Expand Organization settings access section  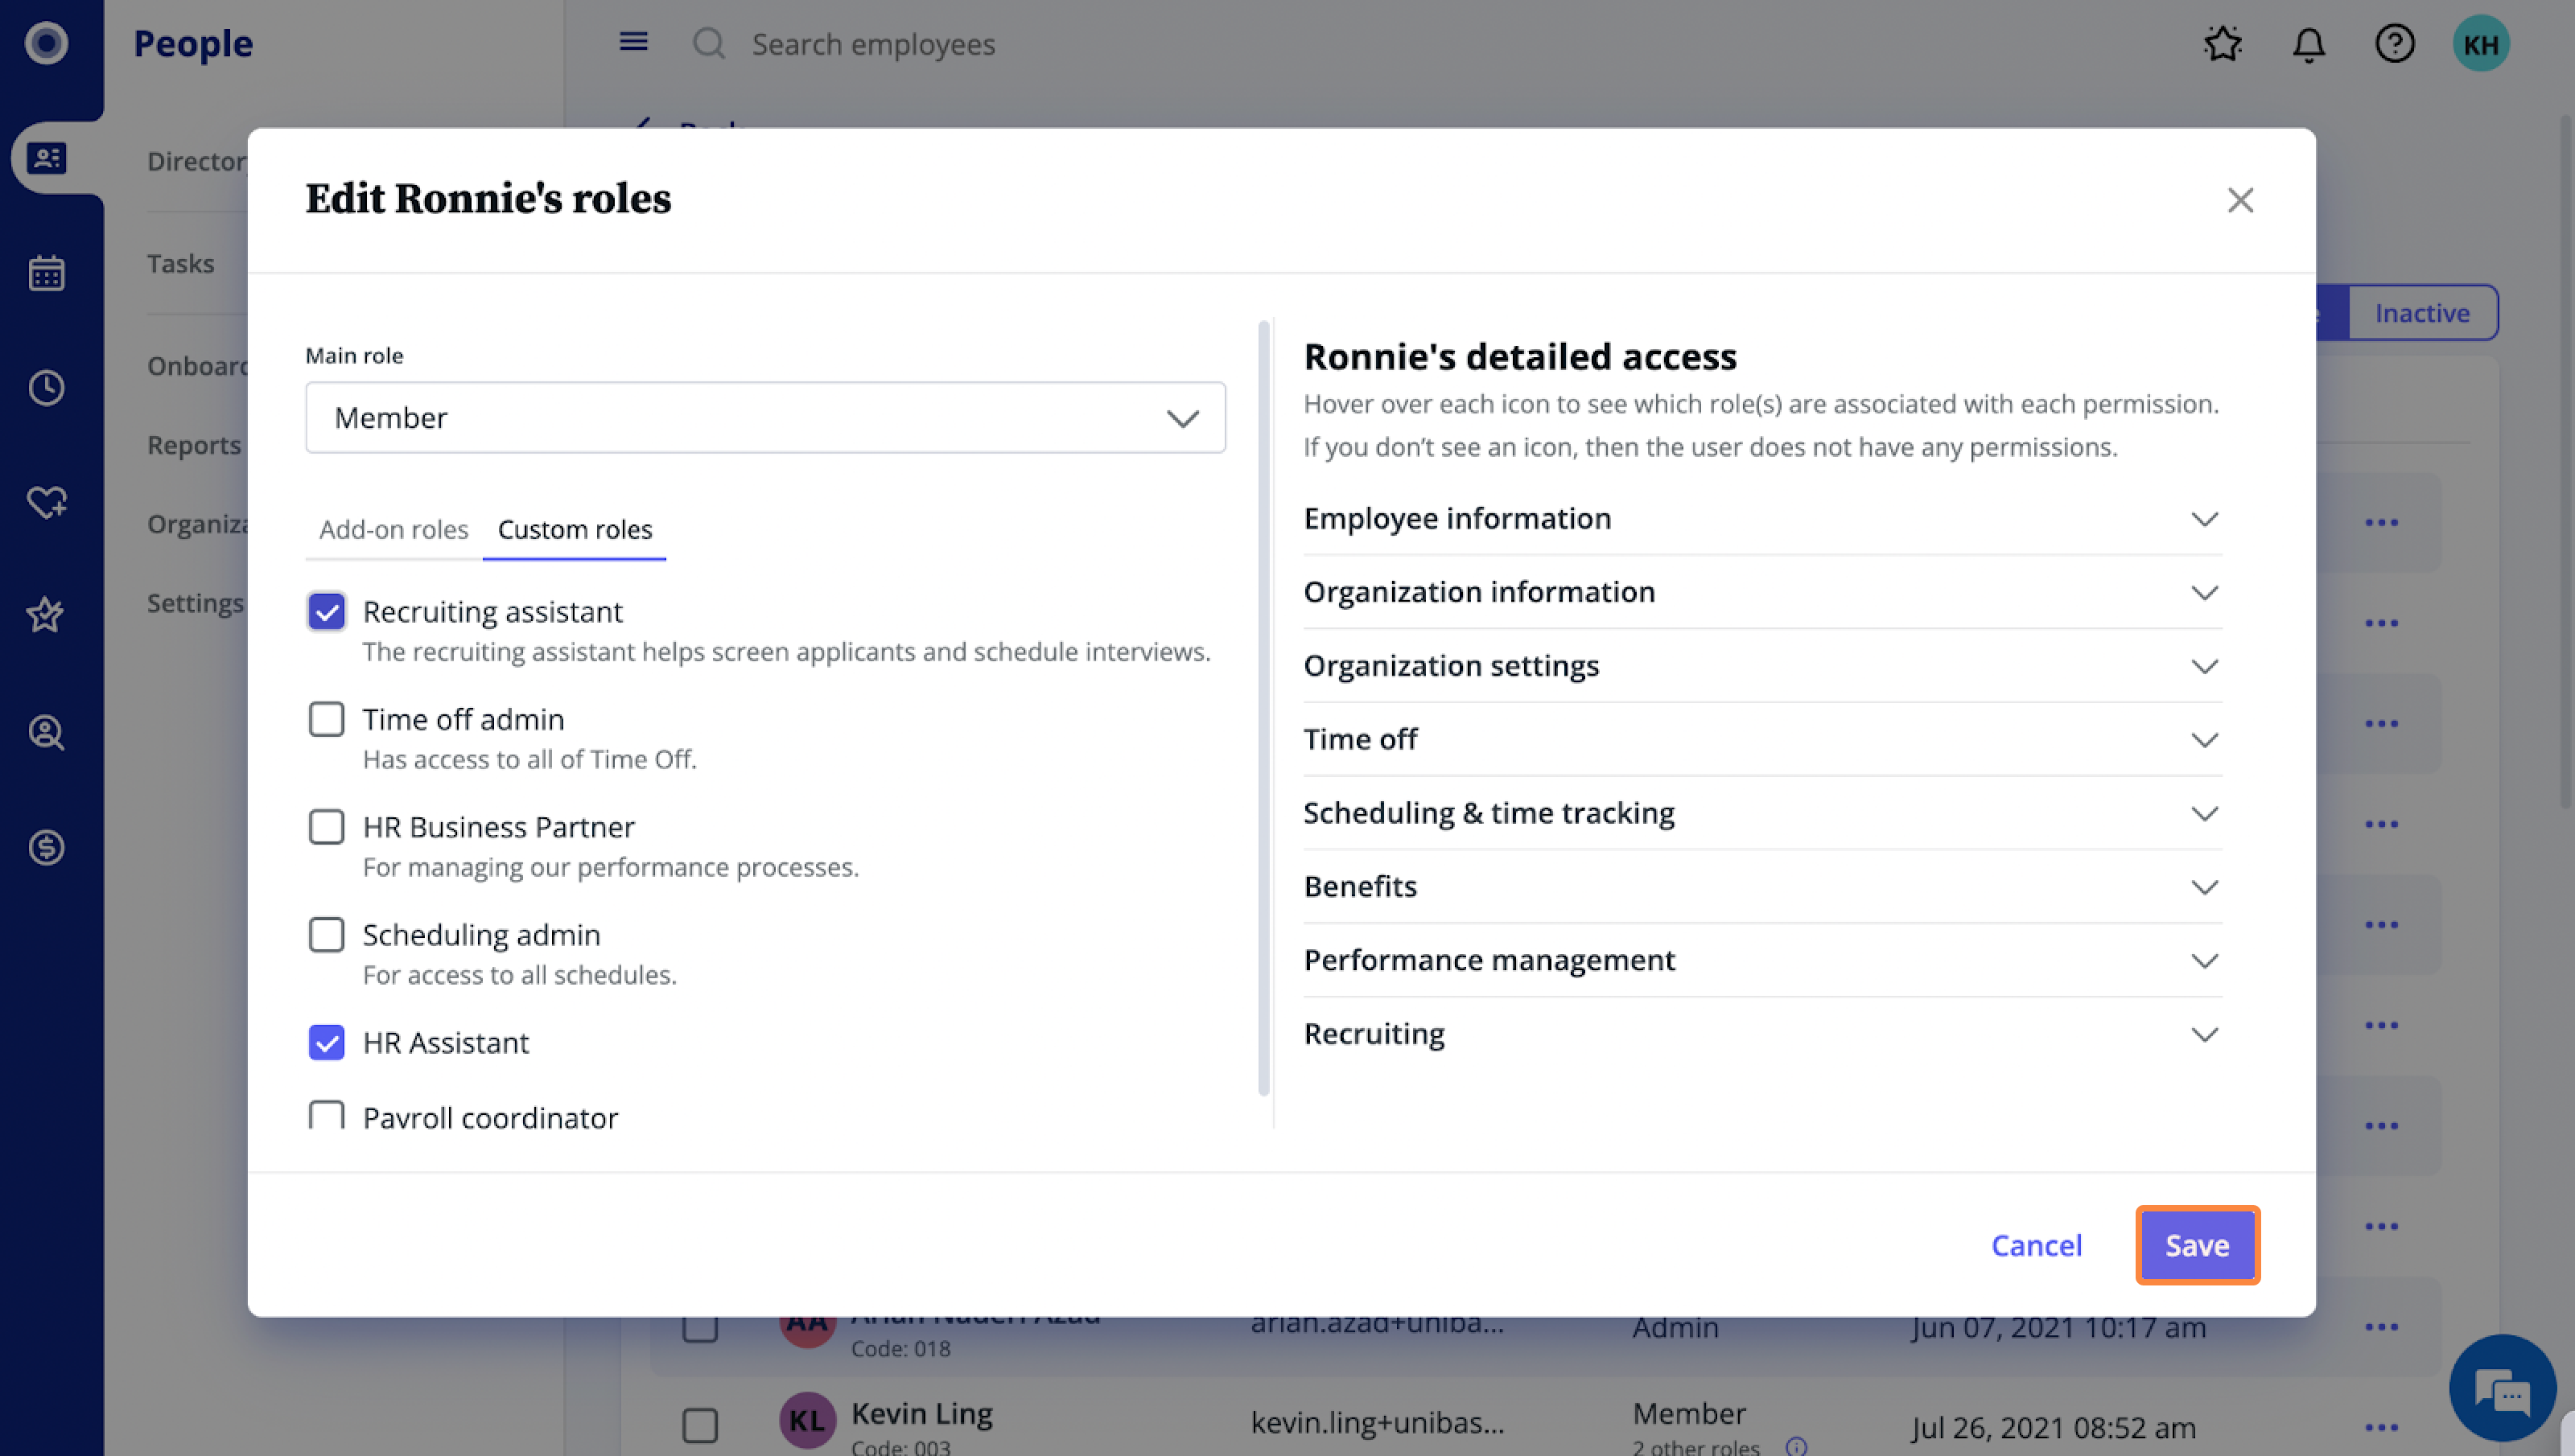[1762, 666]
